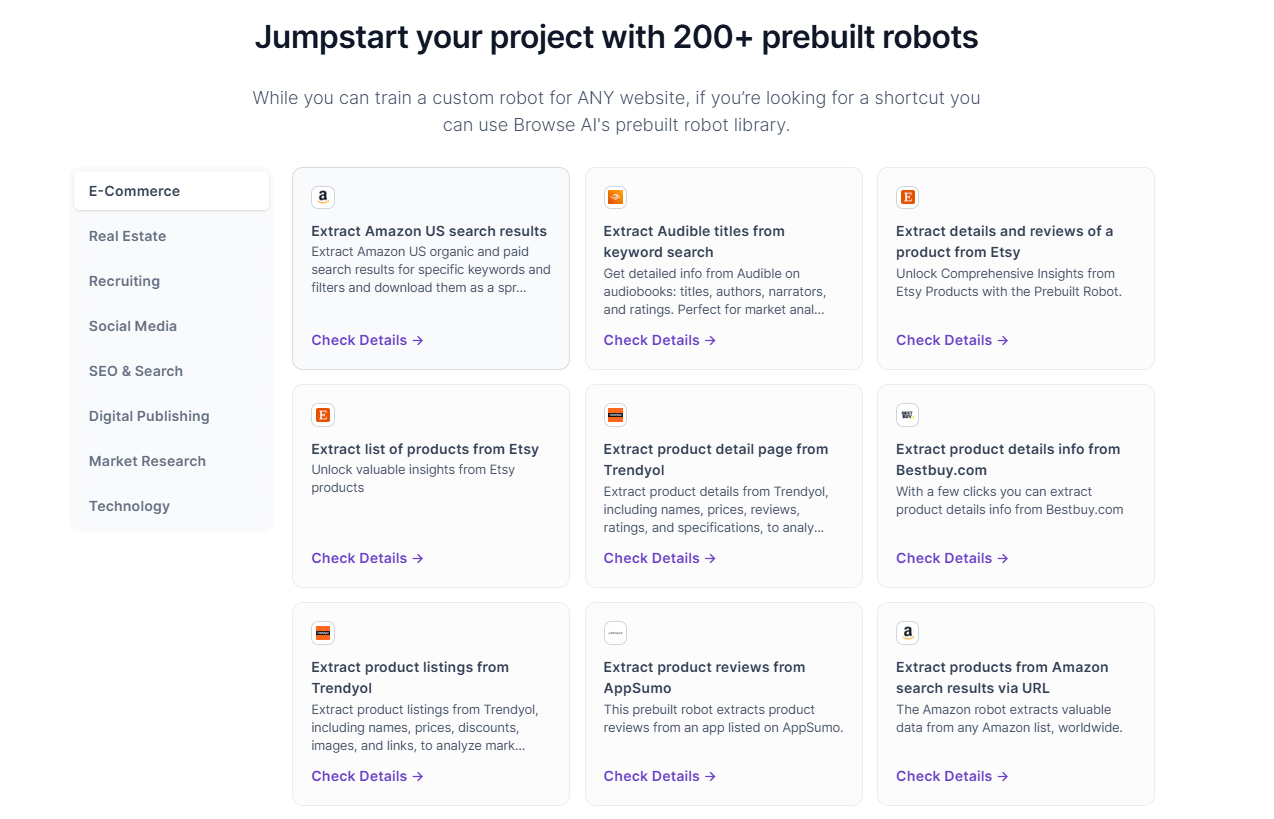The height and width of the screenshot is (819, 1274).
Task: Click Amazon icon on search results via URL card
Action: coord(908,633)
